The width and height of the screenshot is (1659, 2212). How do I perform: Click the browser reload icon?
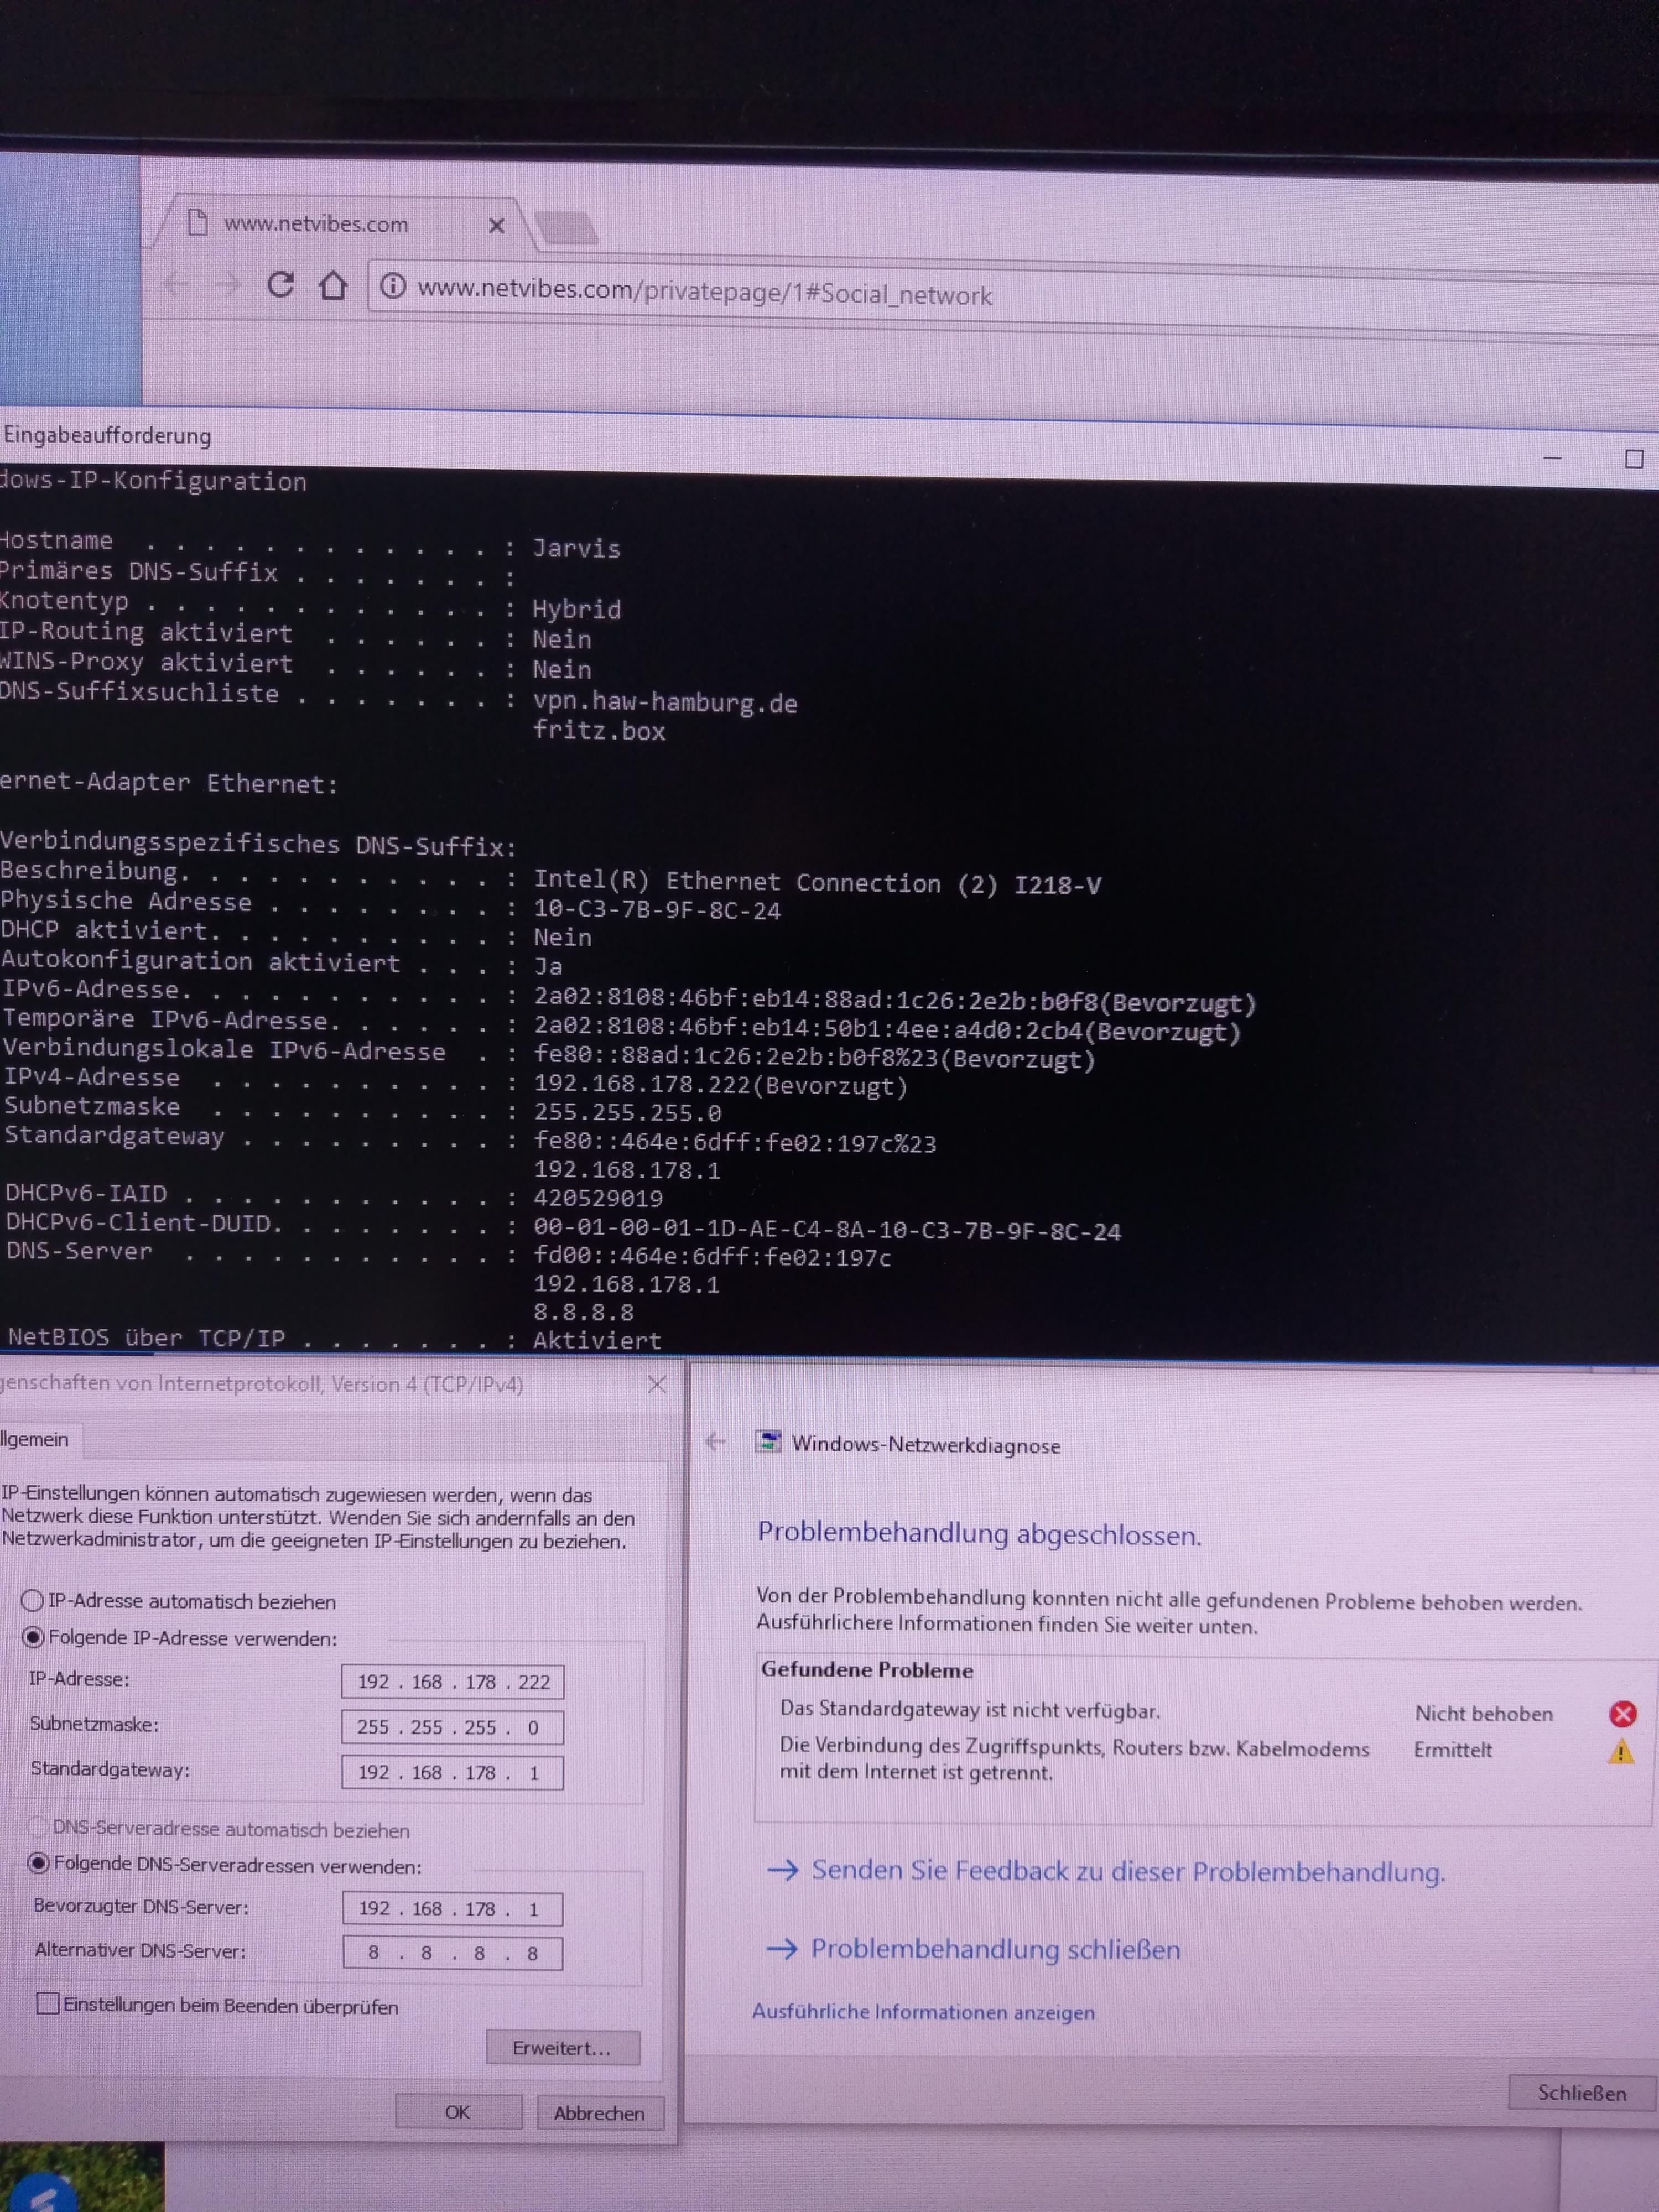pos(281,285)
